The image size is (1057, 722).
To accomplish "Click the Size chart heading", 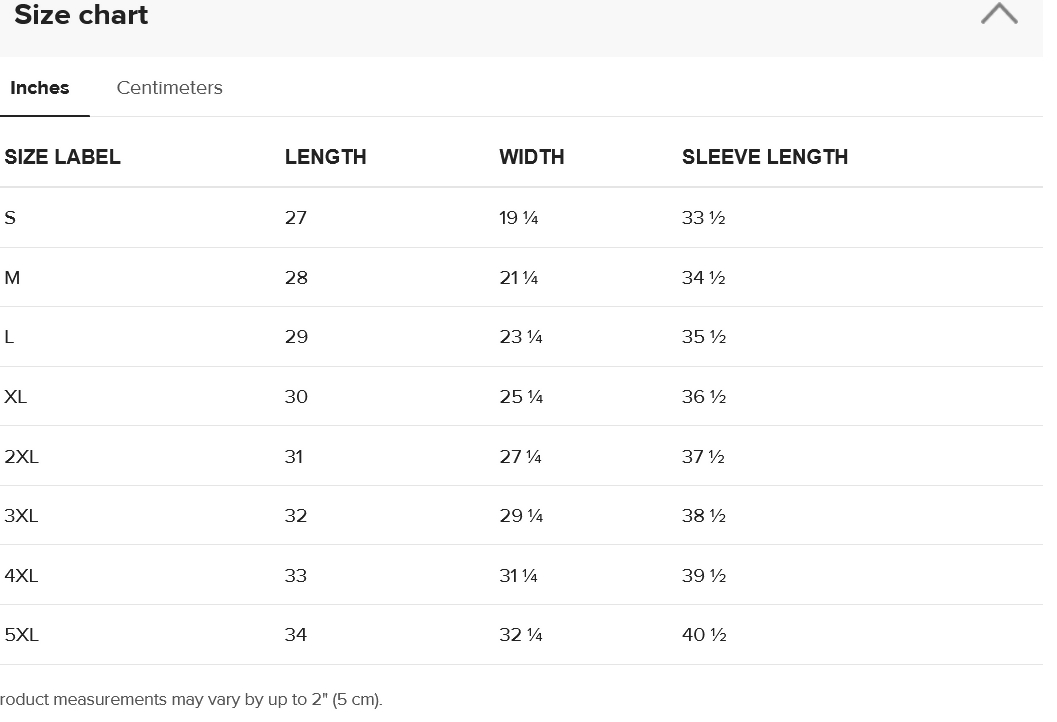I will 81,15.
